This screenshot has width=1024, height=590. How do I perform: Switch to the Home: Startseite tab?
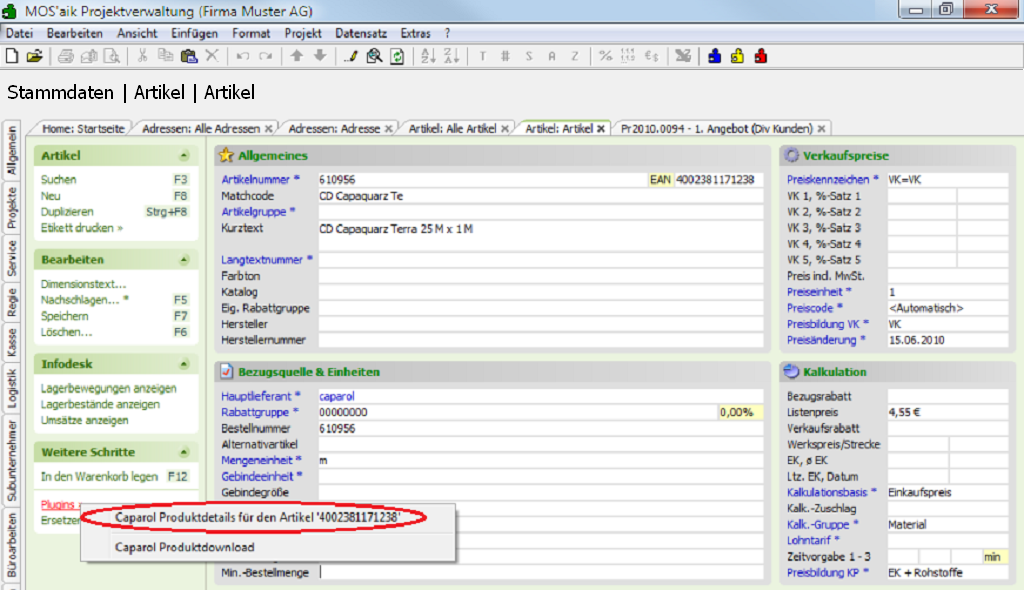click(x=83, y=129)
